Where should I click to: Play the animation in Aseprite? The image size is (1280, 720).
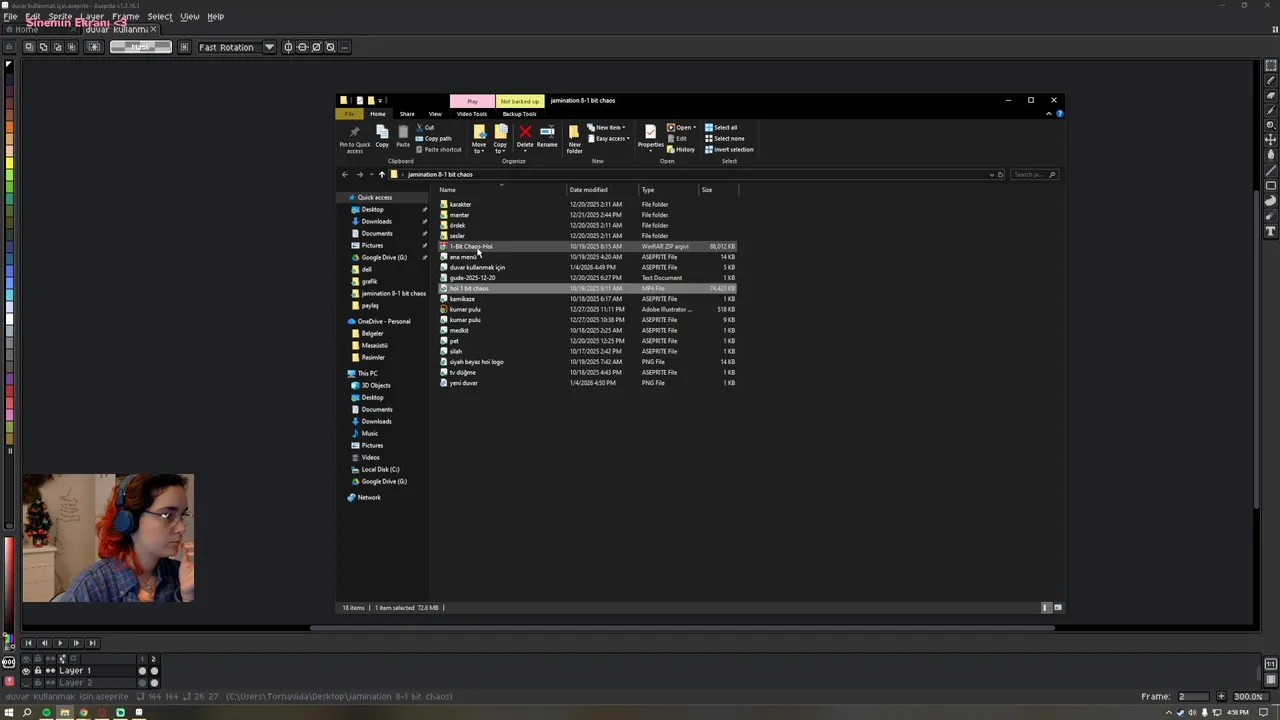click(60, 643)
